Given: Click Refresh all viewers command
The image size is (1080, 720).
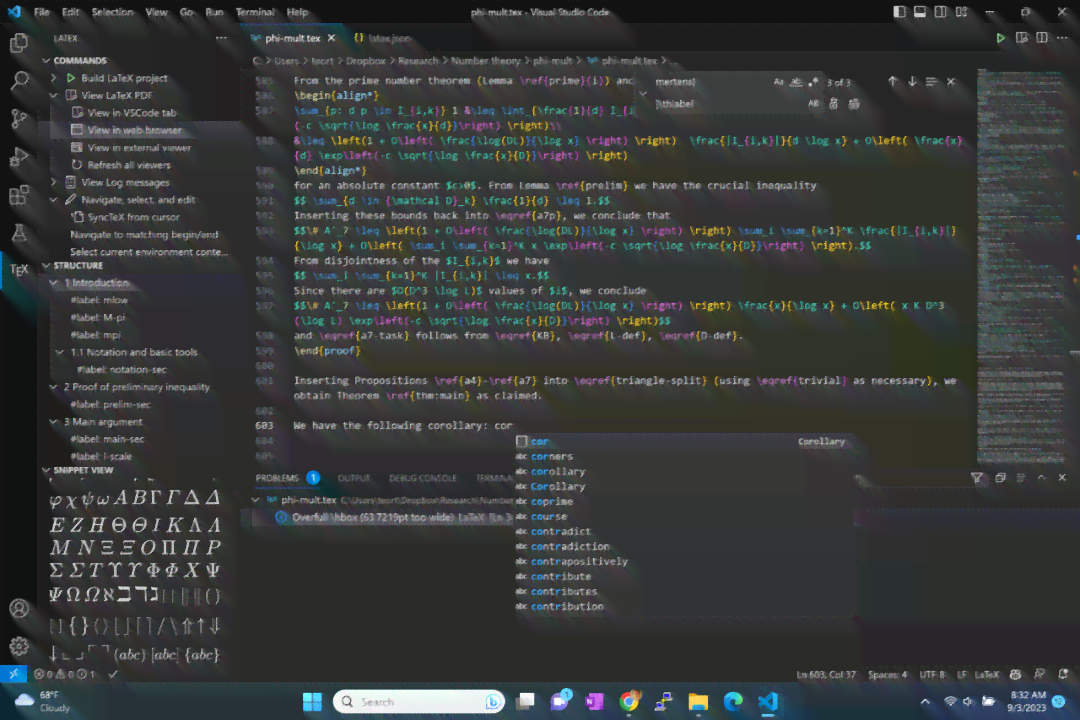Looking at the screenshot, I should tap(129, 165).
